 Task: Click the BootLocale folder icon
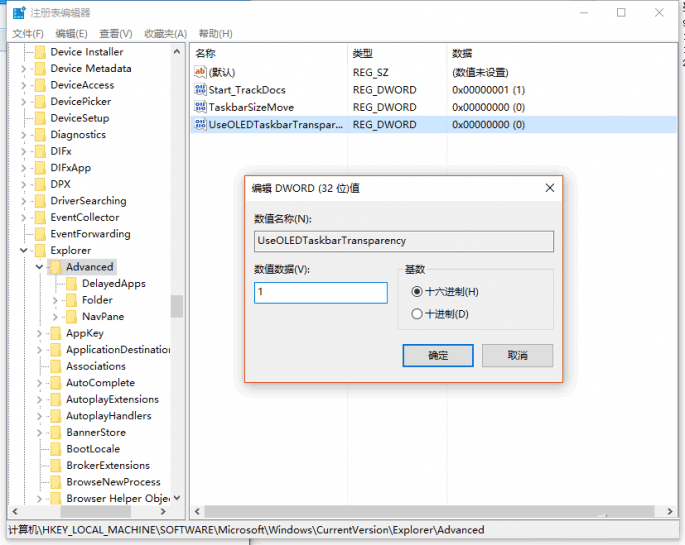coord(56,449)
